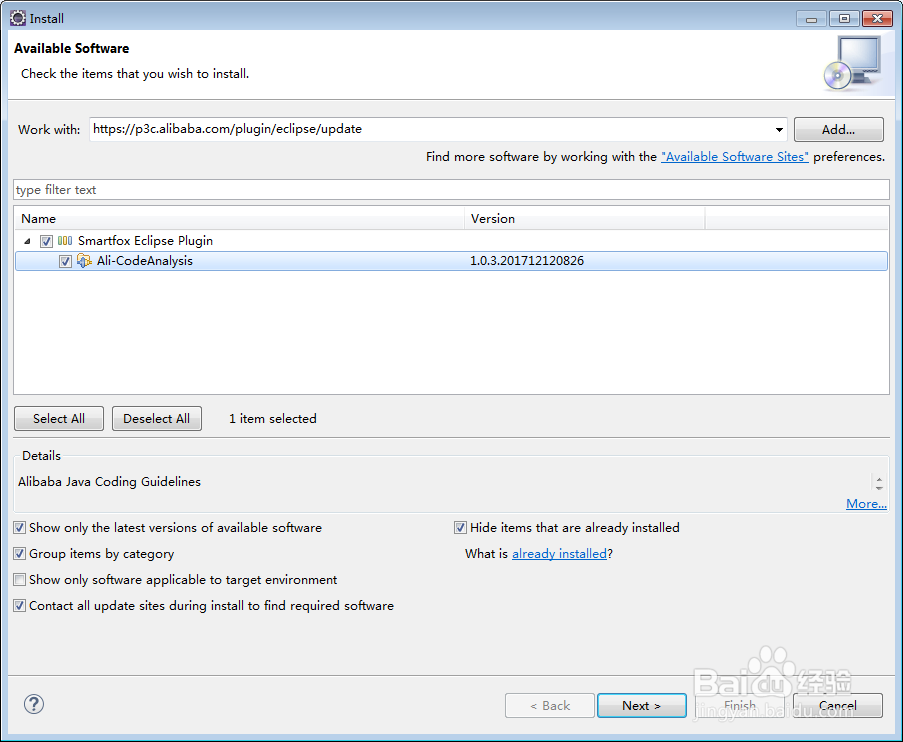Click the Deselect All button
Image resolution: width=903 pixels, height=742 pixels.
157,418
